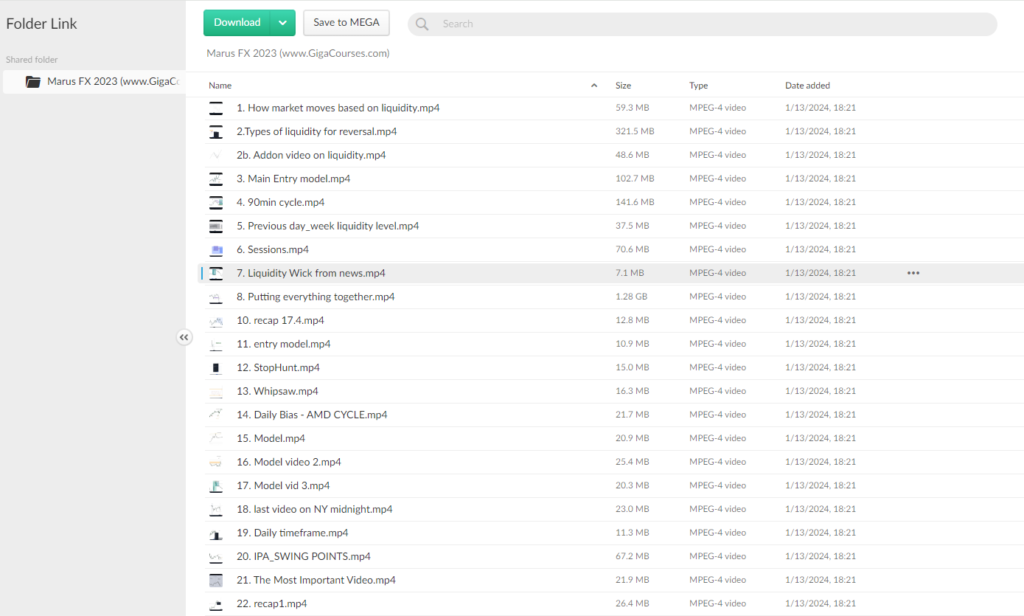Click the file icon for 17. Model vid 3.mp4

pos(216,486)
